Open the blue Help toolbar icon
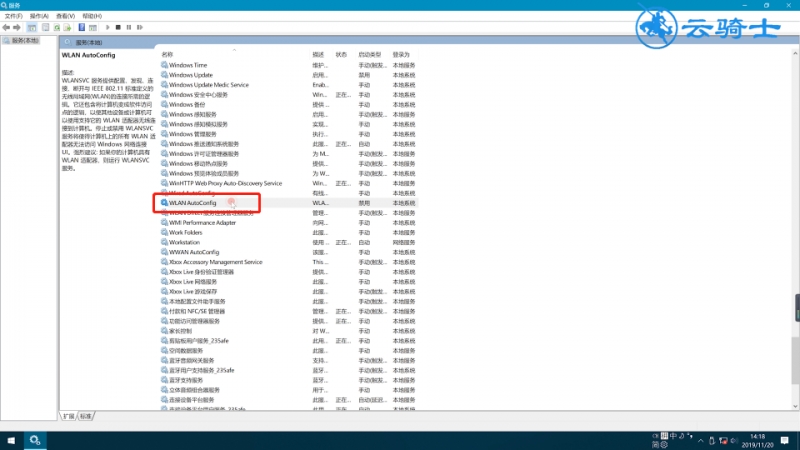 pos(82,28)
